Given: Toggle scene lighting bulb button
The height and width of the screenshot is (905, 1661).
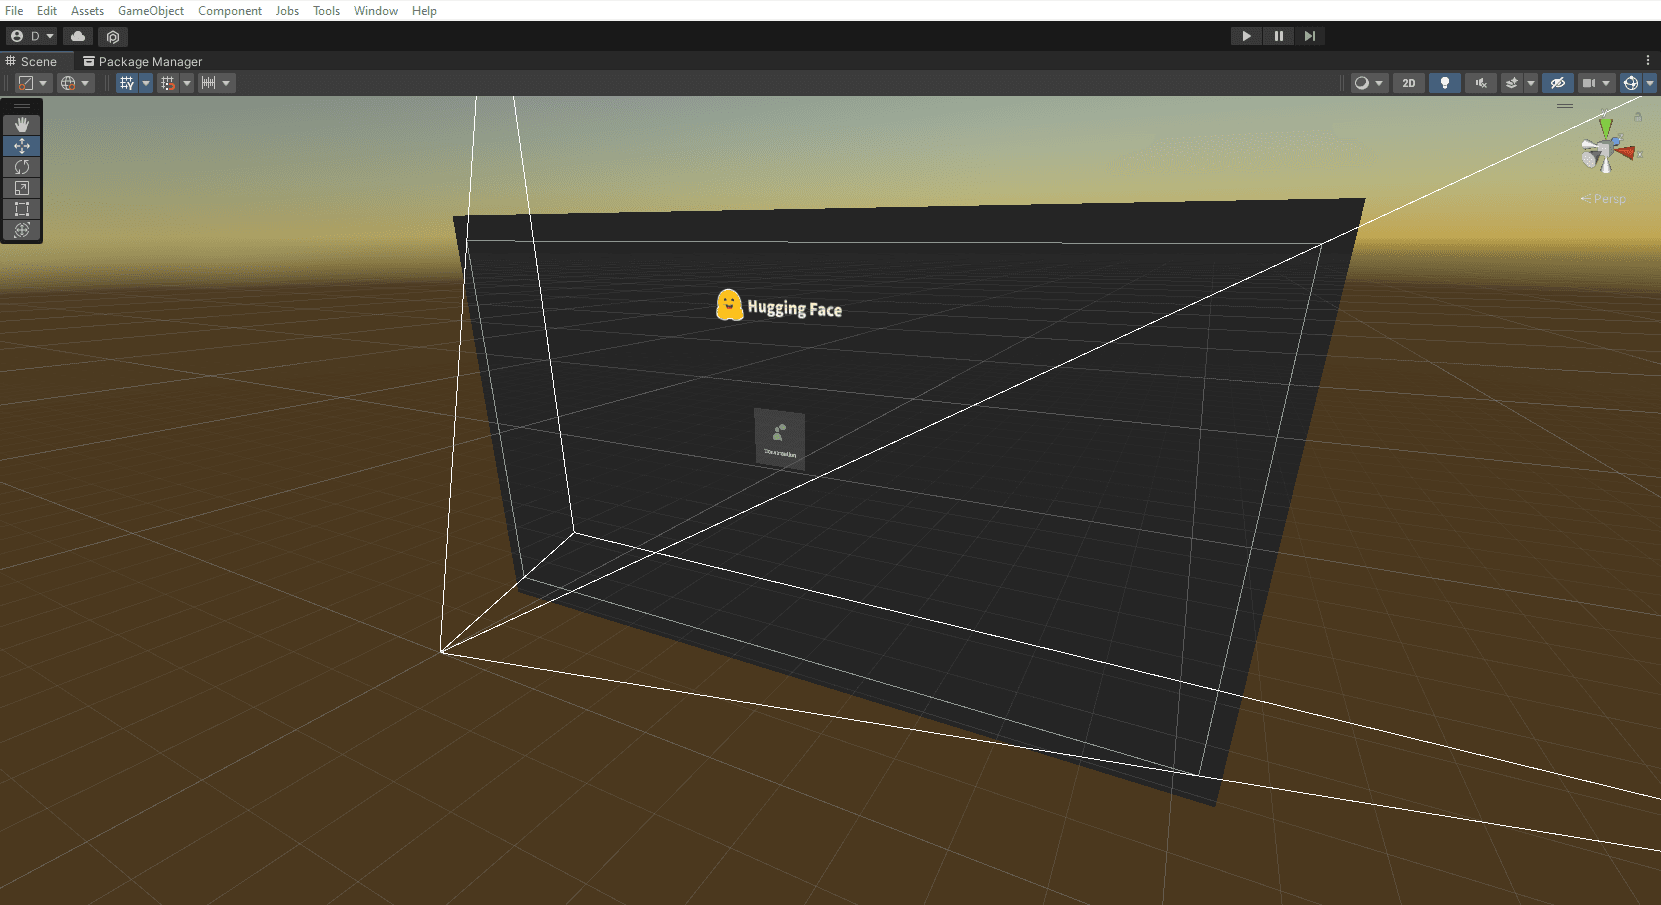Looking at the screenshot, I should [x=1444, y=83].
